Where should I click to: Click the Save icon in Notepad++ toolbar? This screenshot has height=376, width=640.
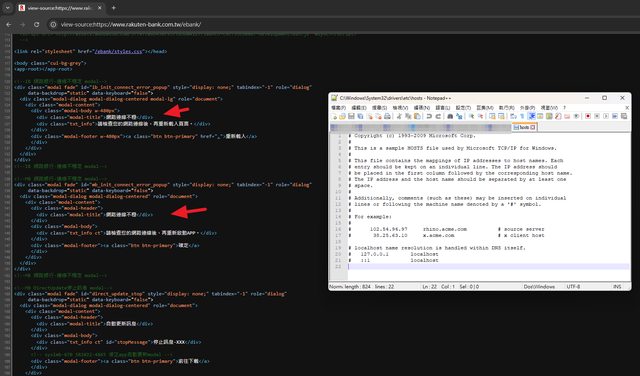point(351,116)
